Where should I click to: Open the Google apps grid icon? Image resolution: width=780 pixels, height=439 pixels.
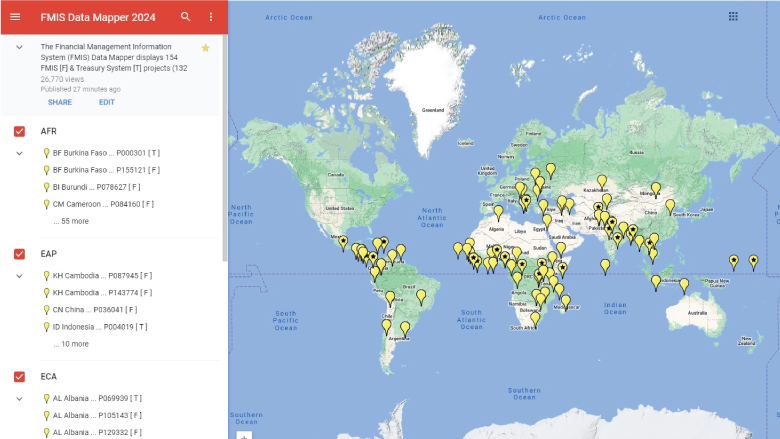pyautogui.click(x=733, y=16)
